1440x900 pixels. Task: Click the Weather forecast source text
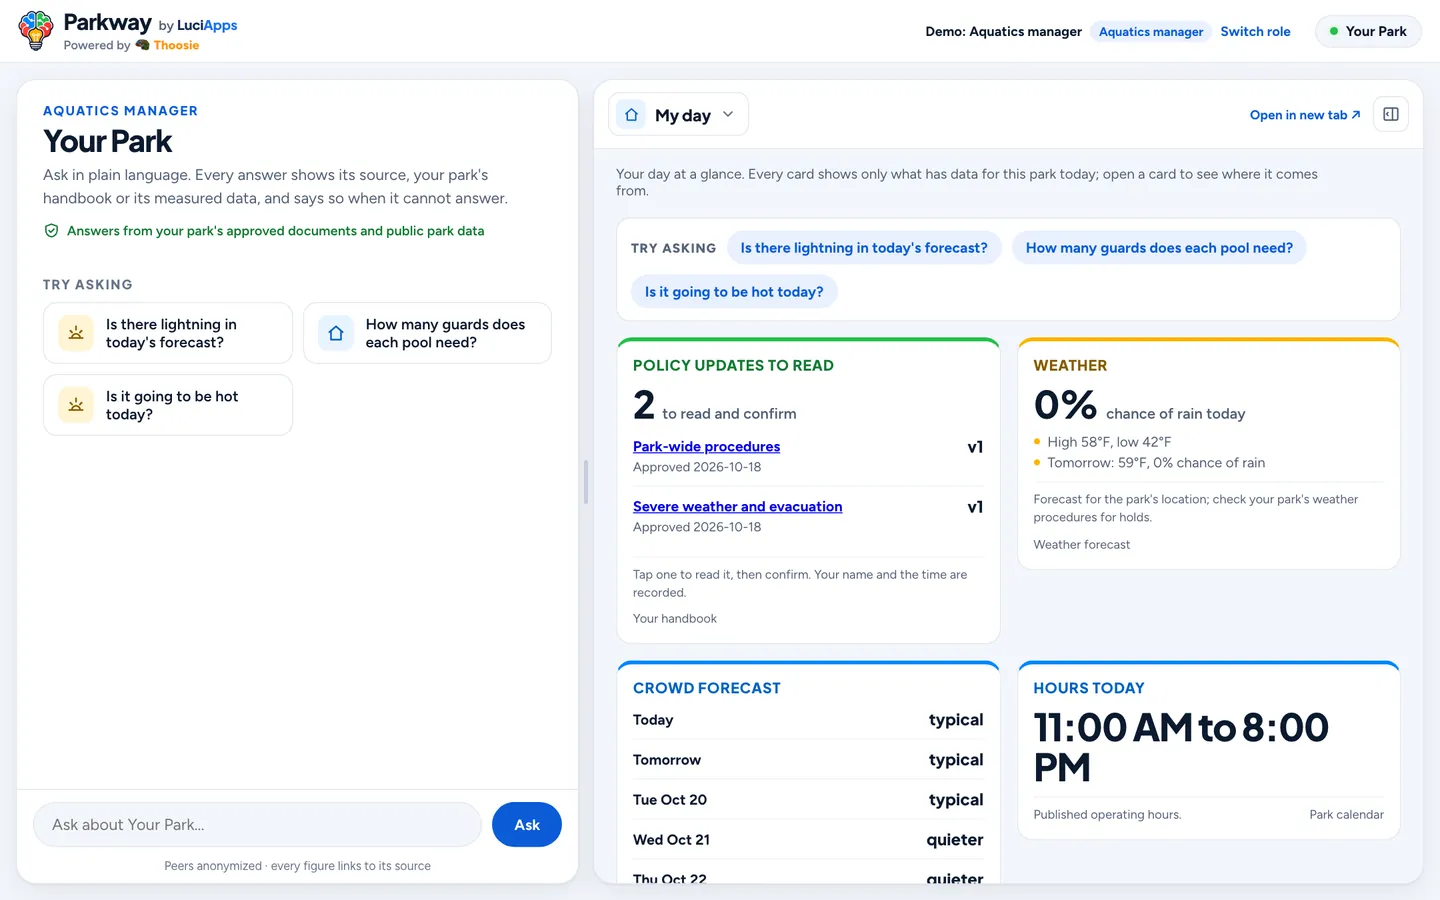click(x=1081, y=545)
